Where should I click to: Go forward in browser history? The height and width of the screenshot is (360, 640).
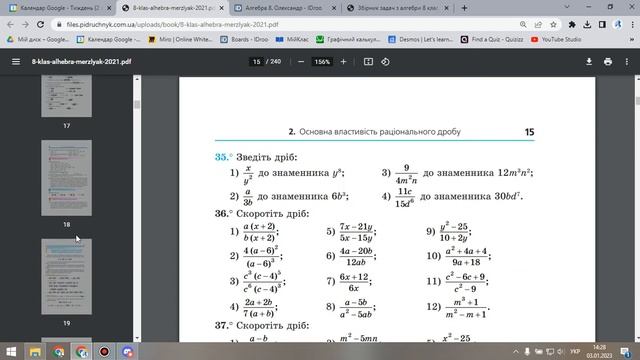[x=25, y=24]
